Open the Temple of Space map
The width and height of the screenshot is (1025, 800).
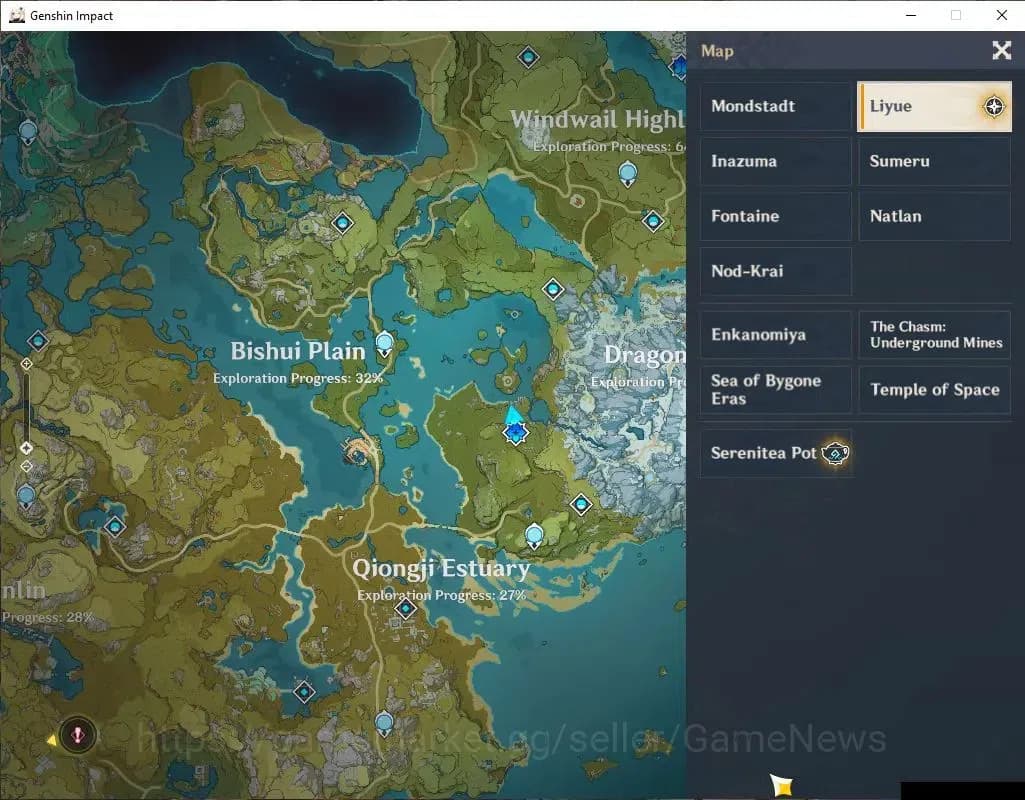[x=934, y=390]
